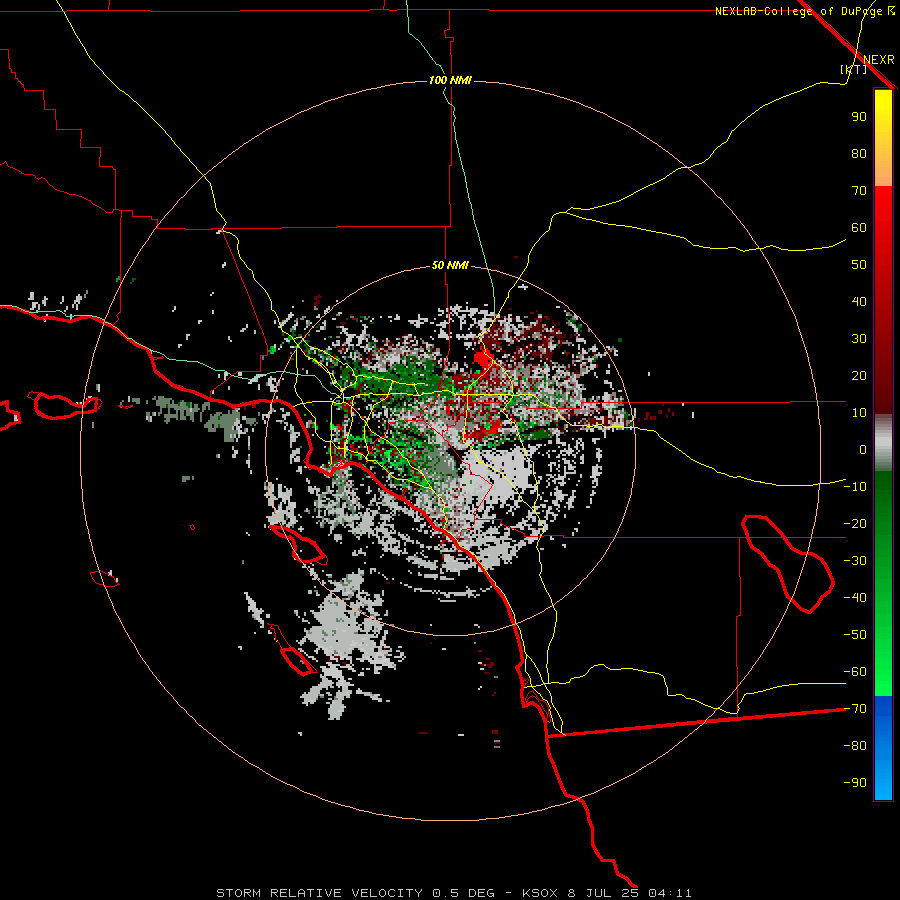Click the -30 label on velocity scale
The width and height of the screenshot is (900, 900).
click(855, 561)
